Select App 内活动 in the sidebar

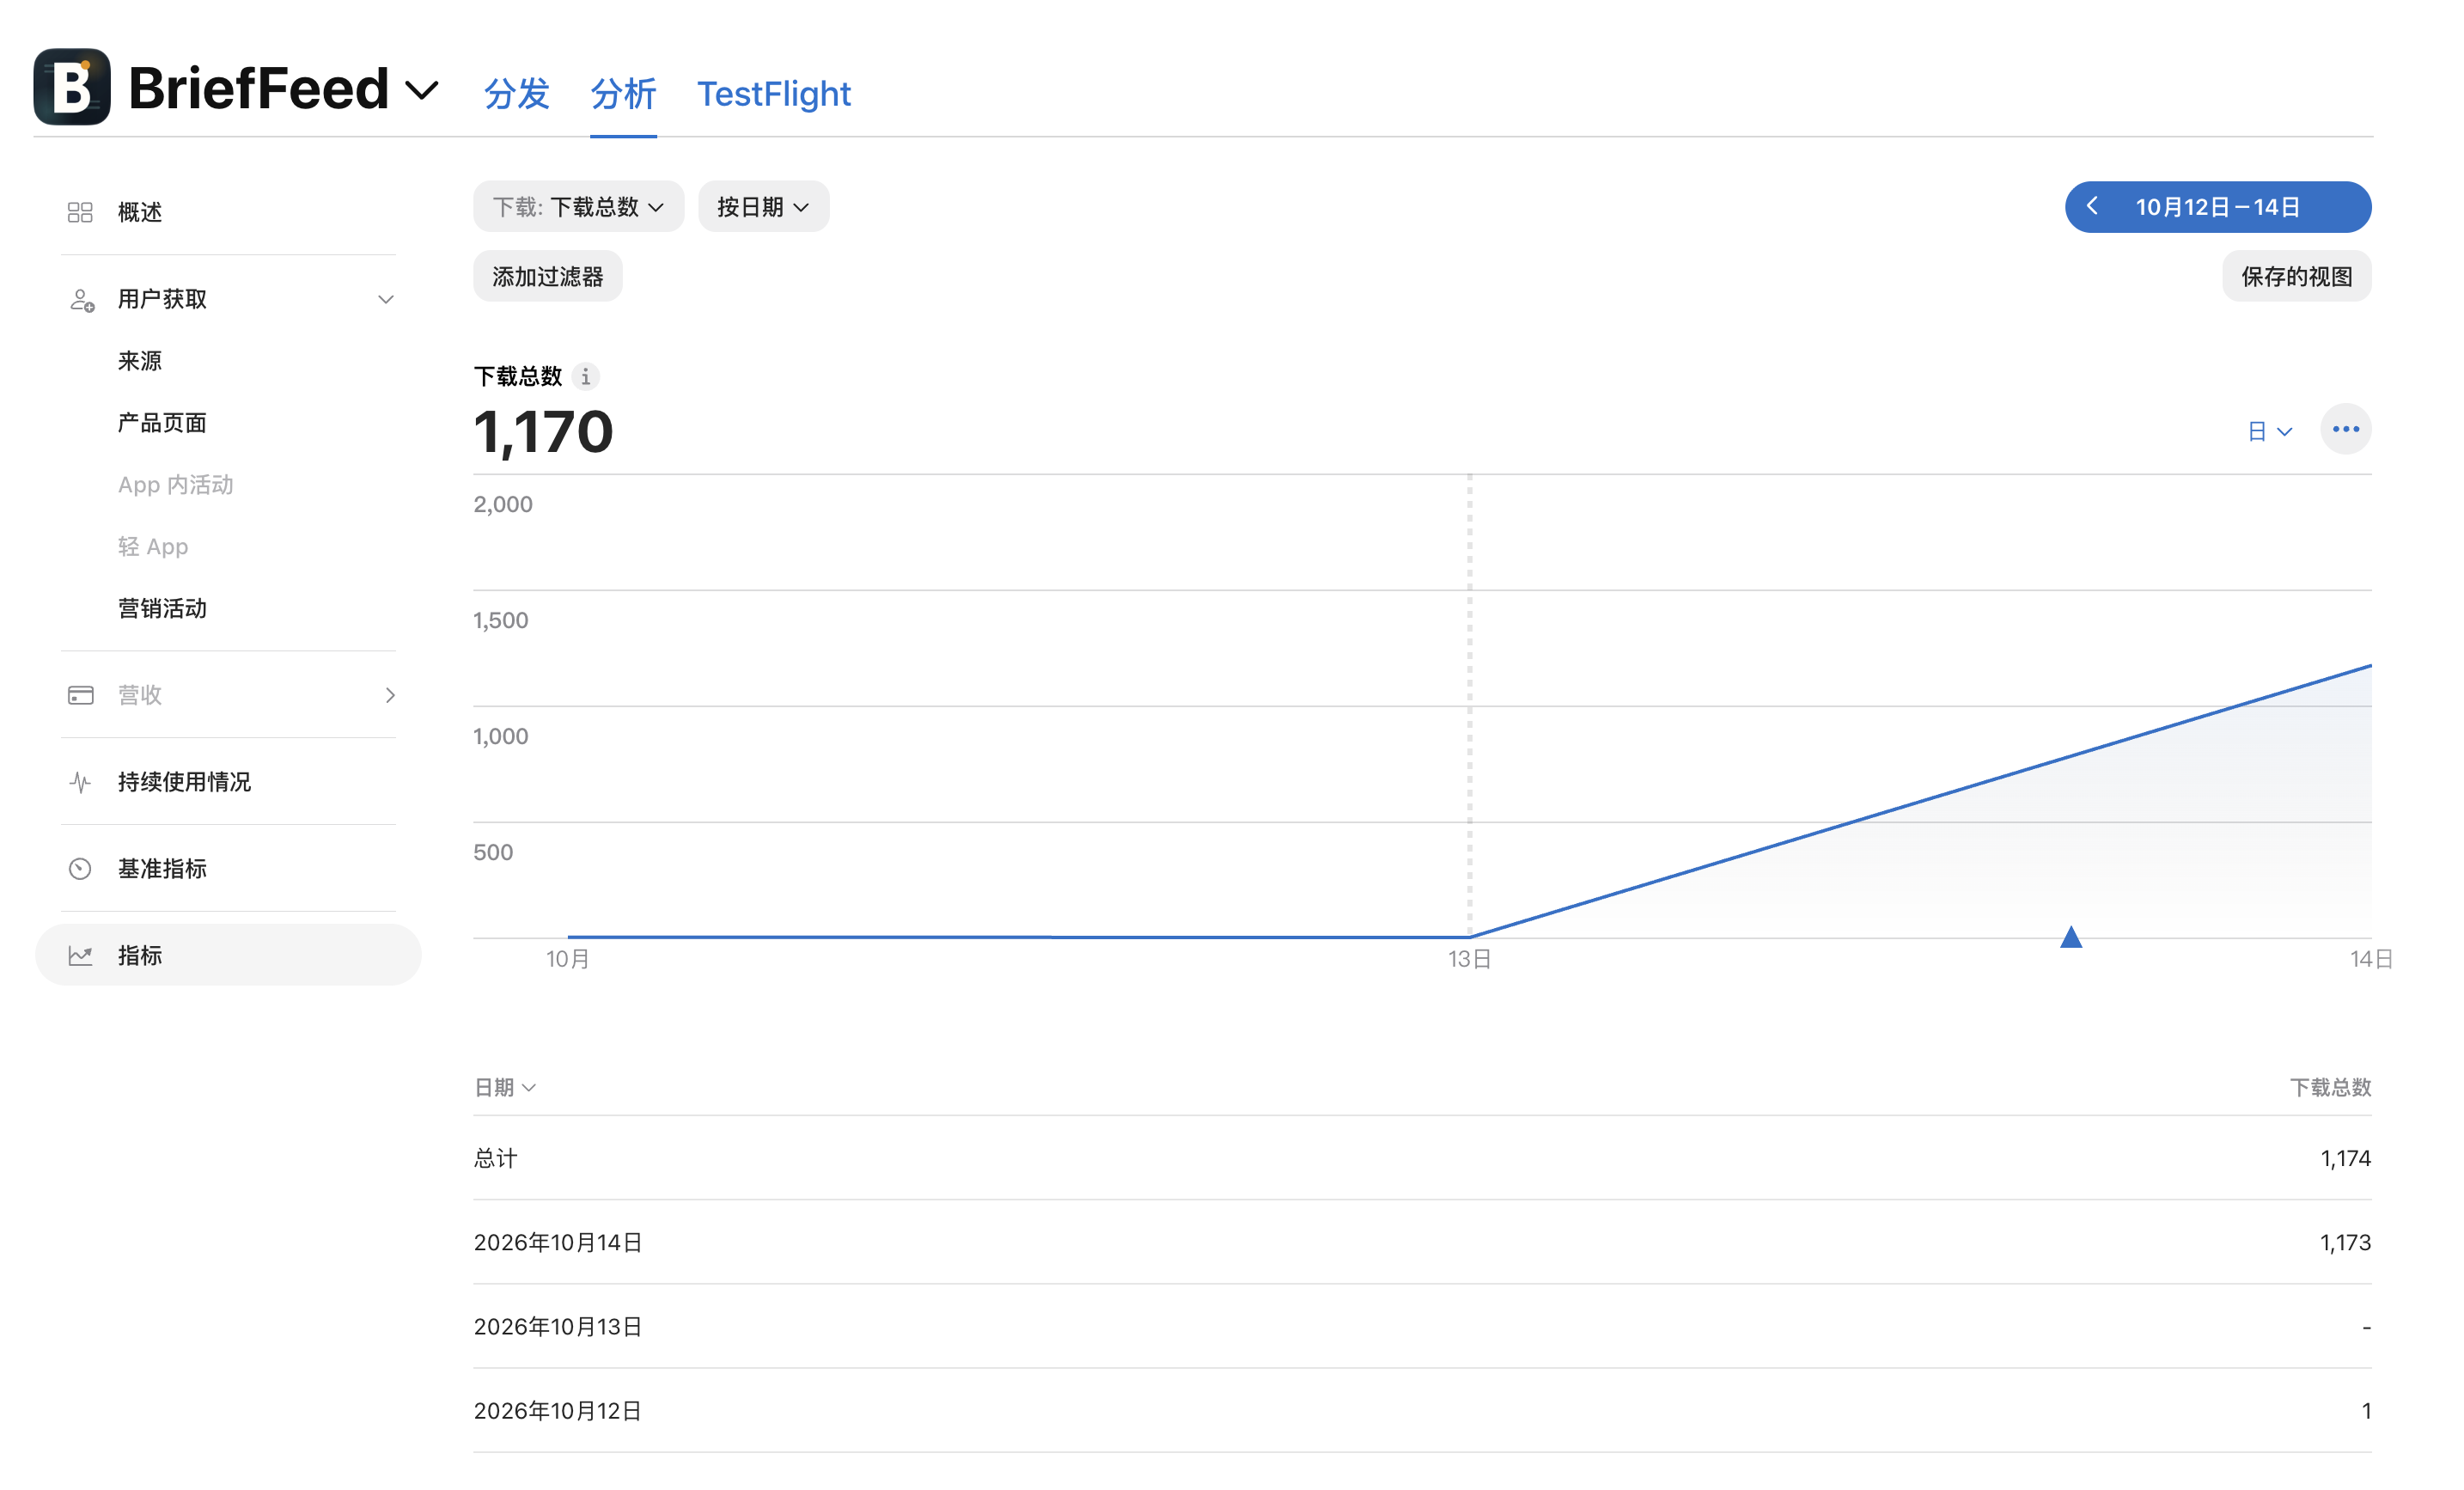tap(176, 485)
